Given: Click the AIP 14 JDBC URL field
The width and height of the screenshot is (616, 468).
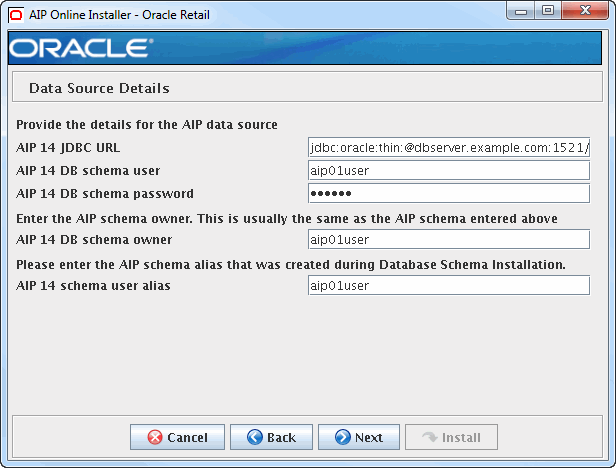Looking at the screenshot, I should tap(449, 147).
